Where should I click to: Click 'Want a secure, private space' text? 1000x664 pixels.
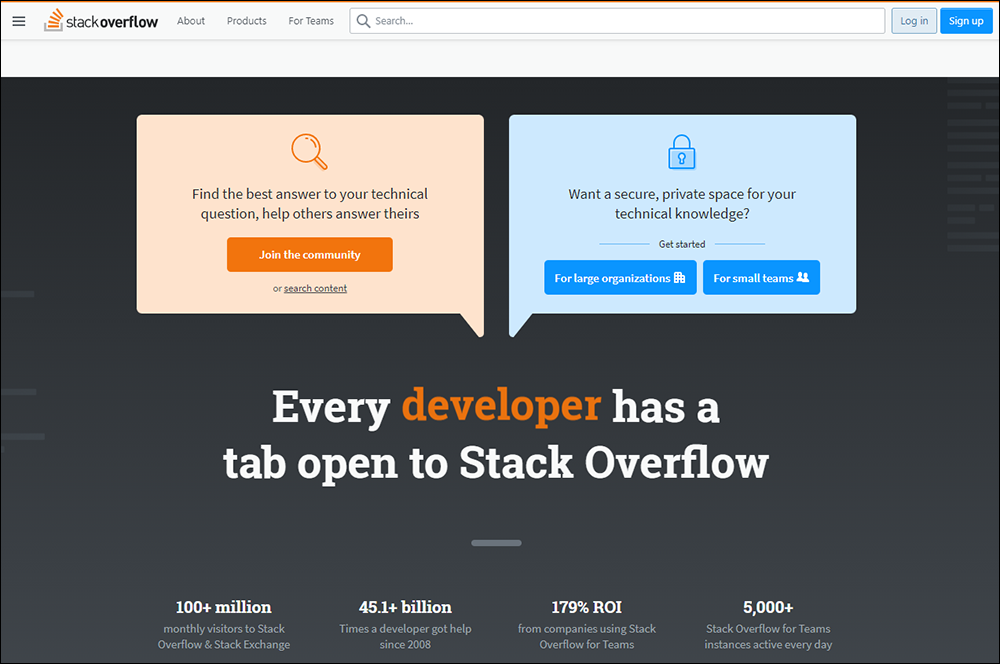682,203
